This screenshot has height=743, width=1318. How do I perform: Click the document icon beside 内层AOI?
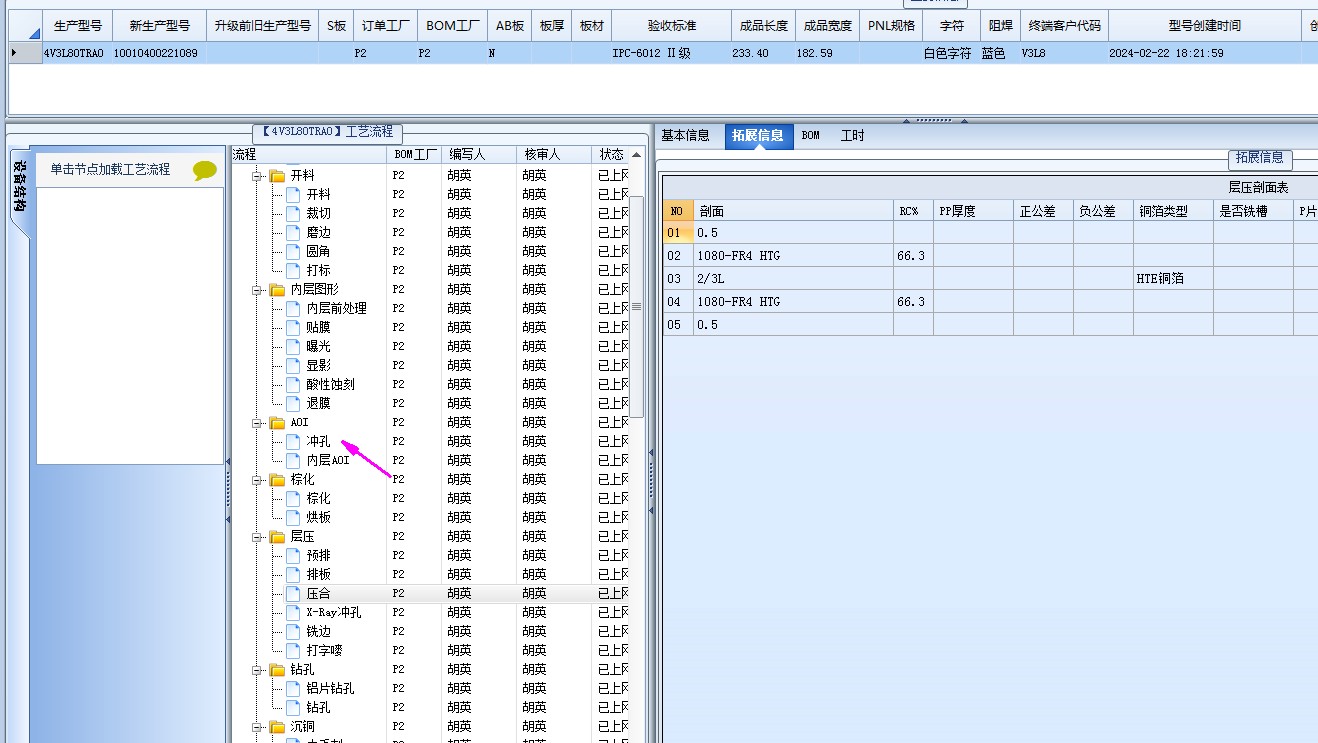293,460
